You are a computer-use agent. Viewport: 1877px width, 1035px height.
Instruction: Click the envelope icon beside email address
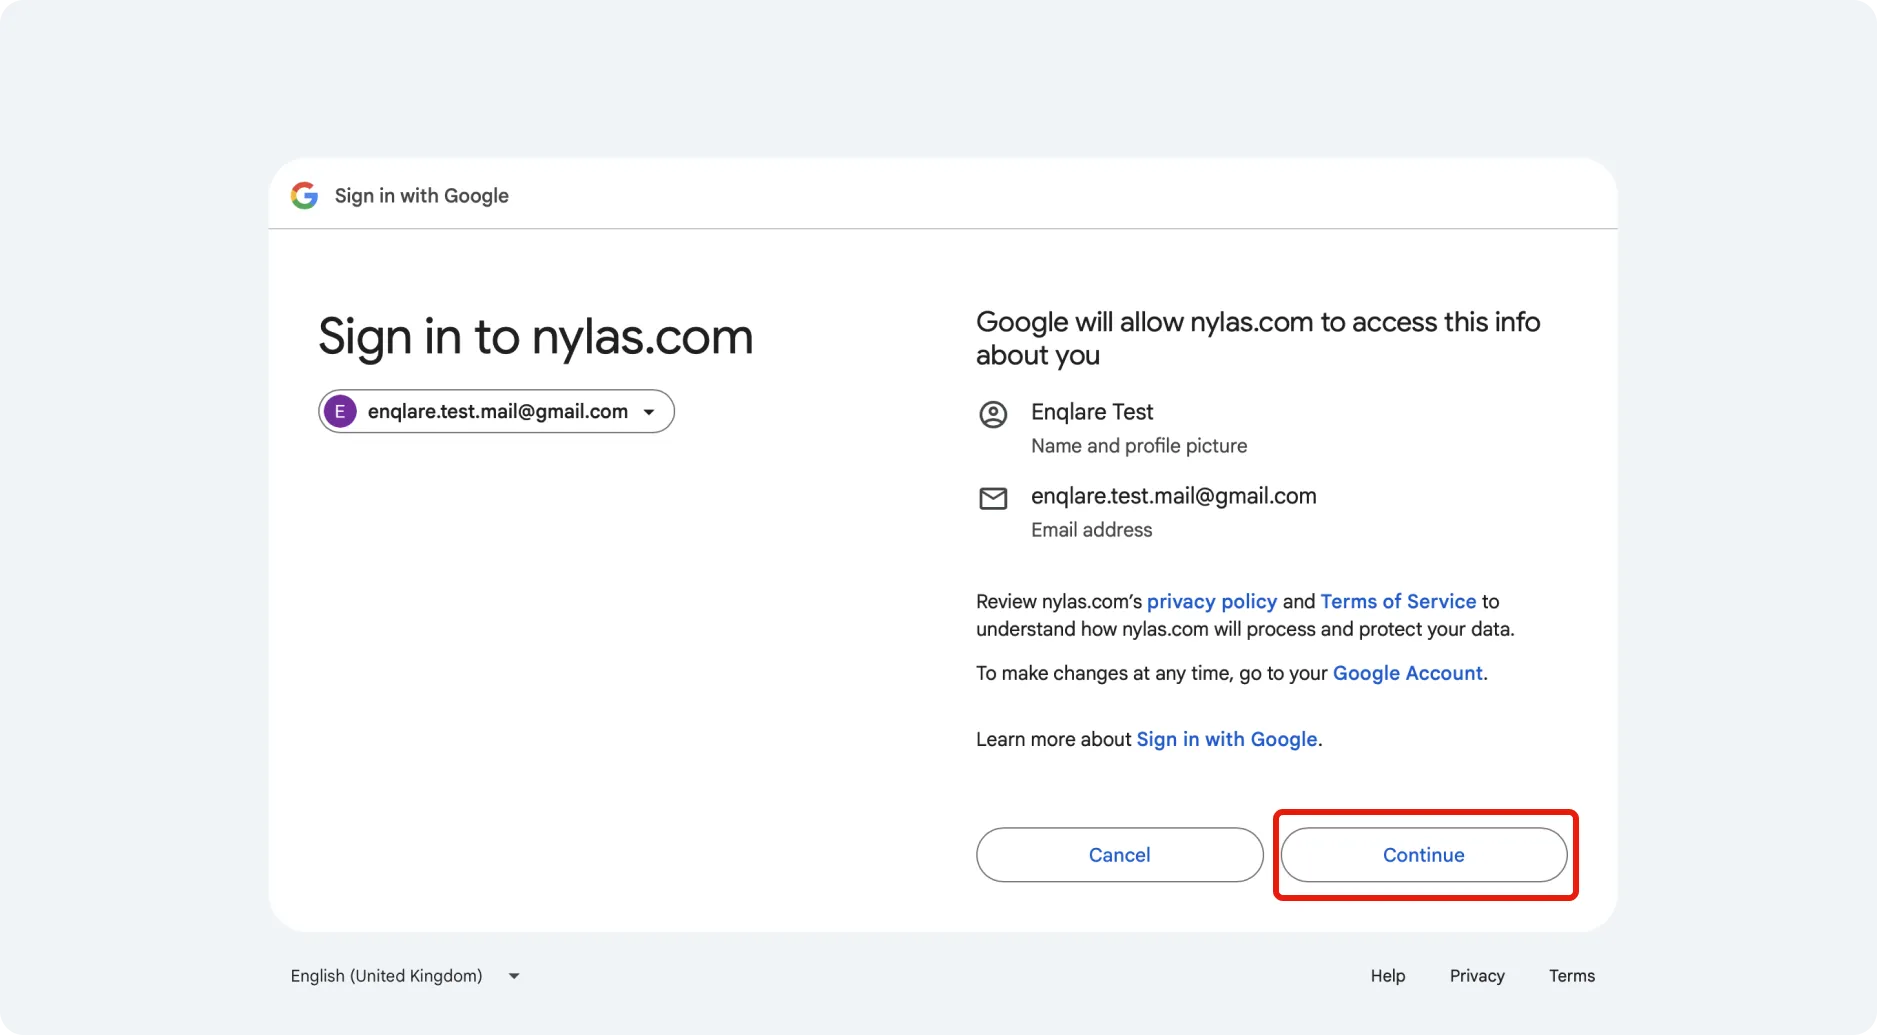[x=993, y=498]
